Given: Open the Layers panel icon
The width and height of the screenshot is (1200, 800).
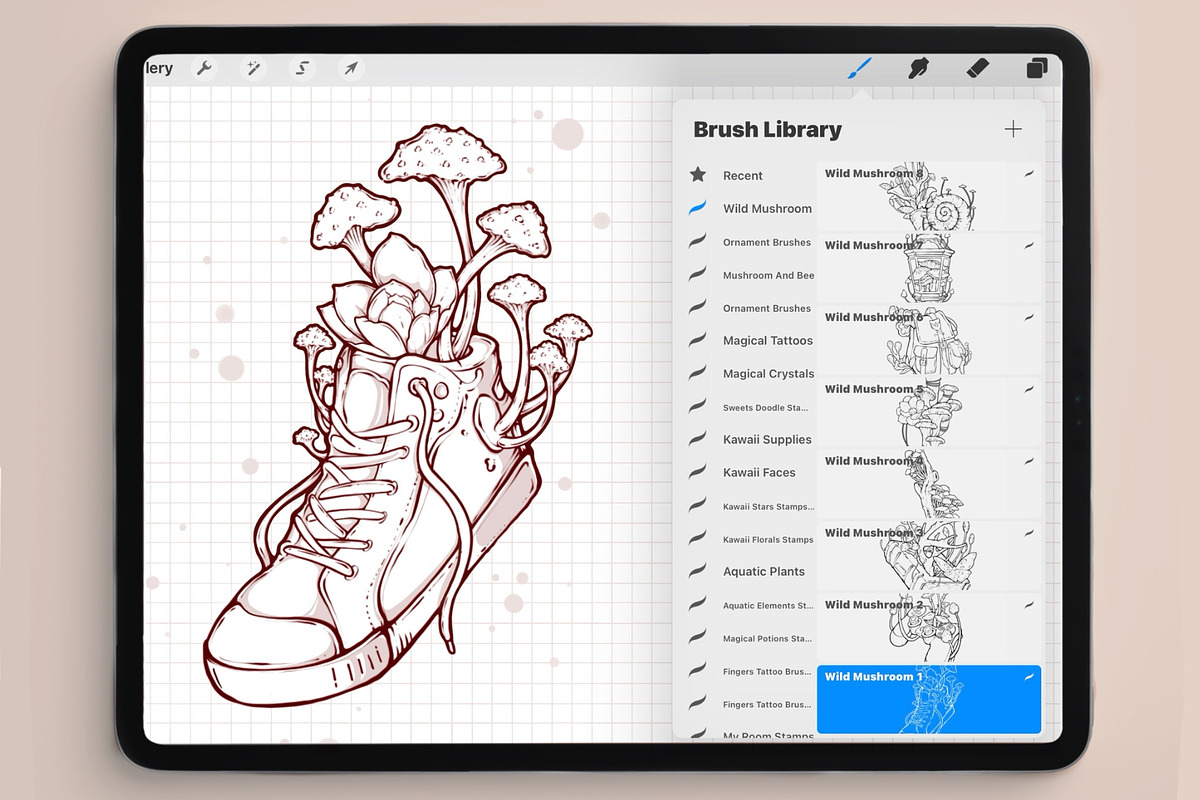Looking at the screenshot, I should coord(1037,69).
